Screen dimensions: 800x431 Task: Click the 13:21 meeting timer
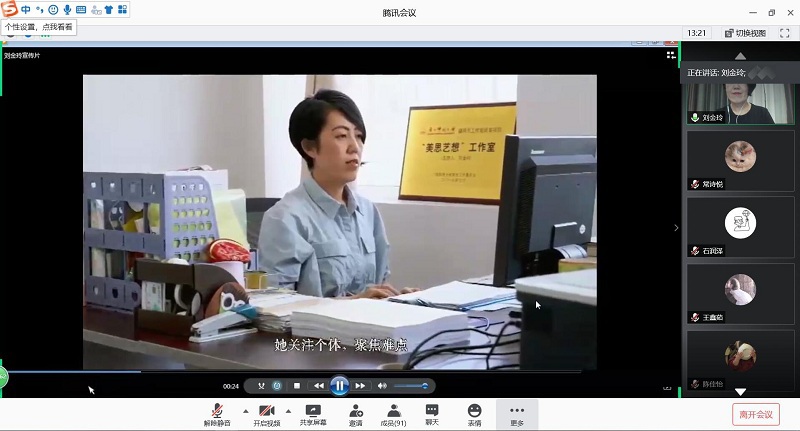pos(696,33)
